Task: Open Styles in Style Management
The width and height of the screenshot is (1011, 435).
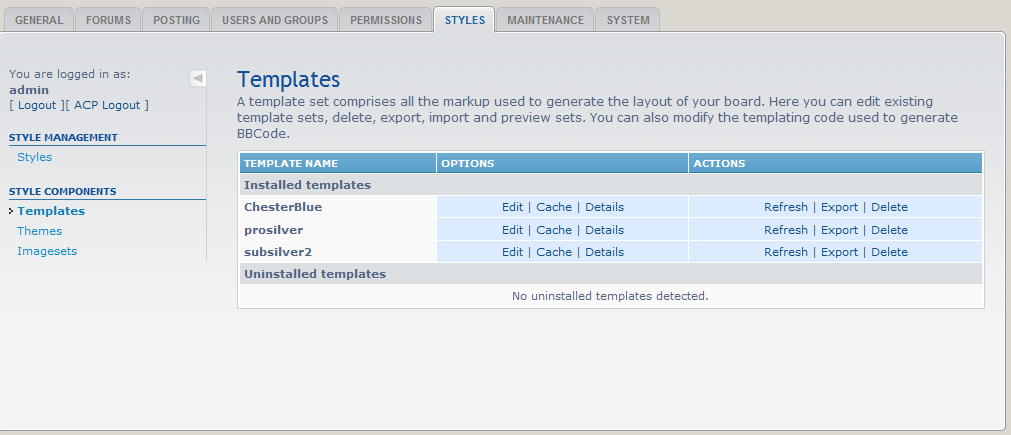Action: click(x=34, y=157)
